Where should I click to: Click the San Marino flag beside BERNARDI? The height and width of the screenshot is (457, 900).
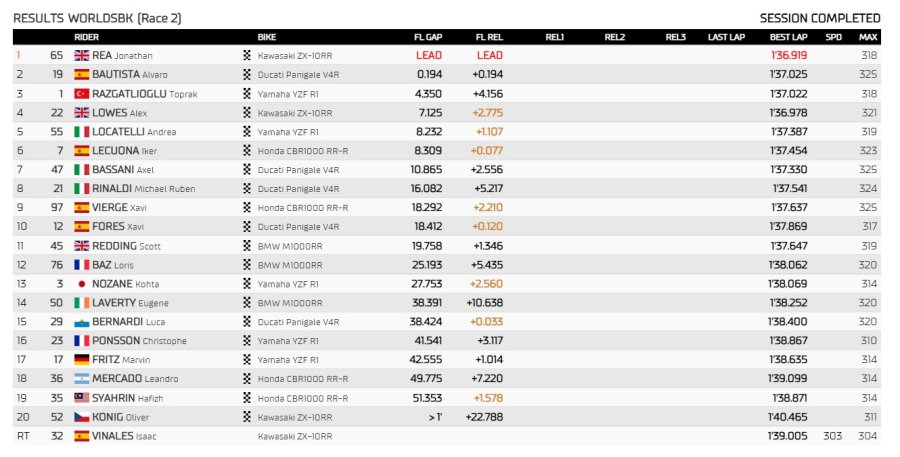click(x=82, y=322)
